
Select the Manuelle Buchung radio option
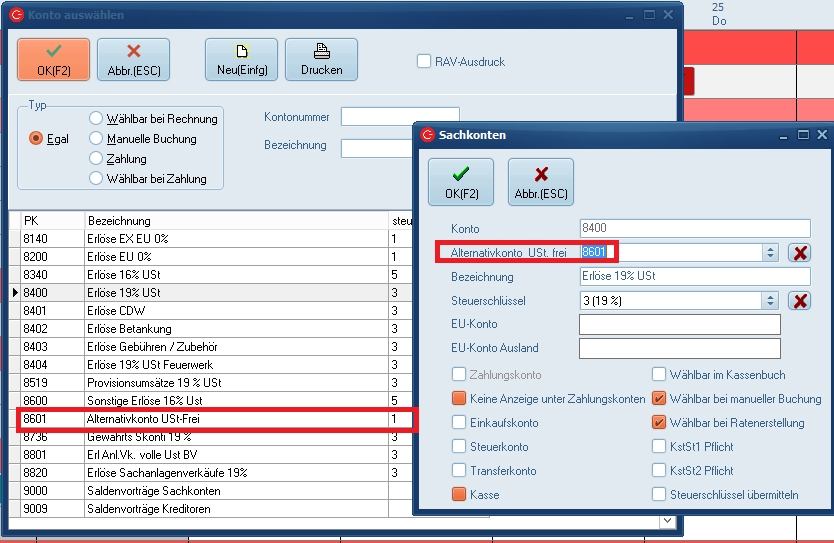tap(97, 139)
